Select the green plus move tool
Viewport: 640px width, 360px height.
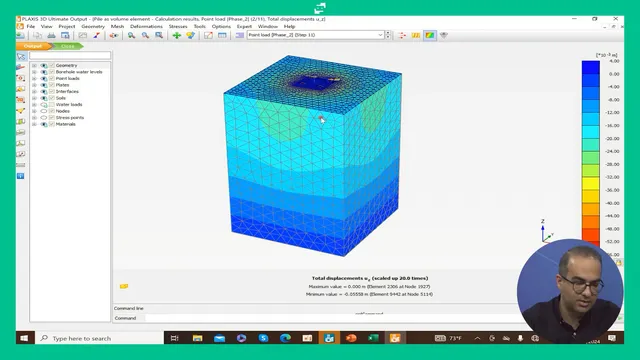(x=177, y=36)
